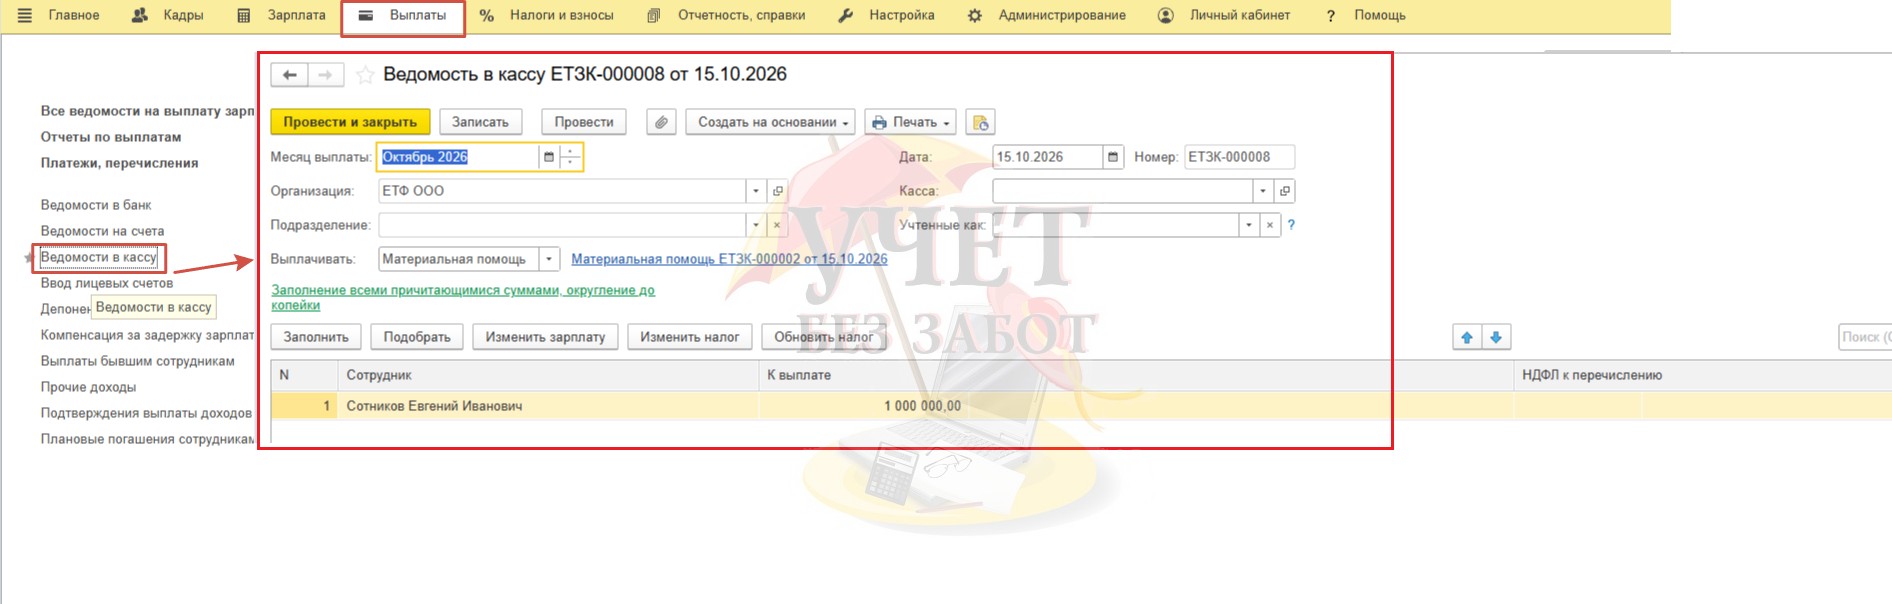Open the Зарплата section
1892x604 pixels.
point(282,15)
